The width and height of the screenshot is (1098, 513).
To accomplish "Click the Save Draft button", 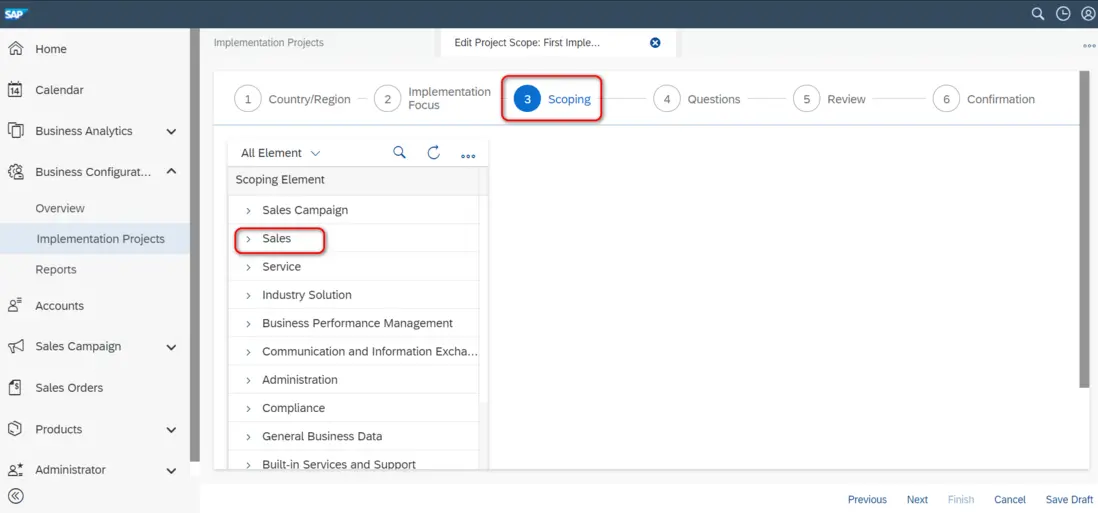I will (1069, 499).
